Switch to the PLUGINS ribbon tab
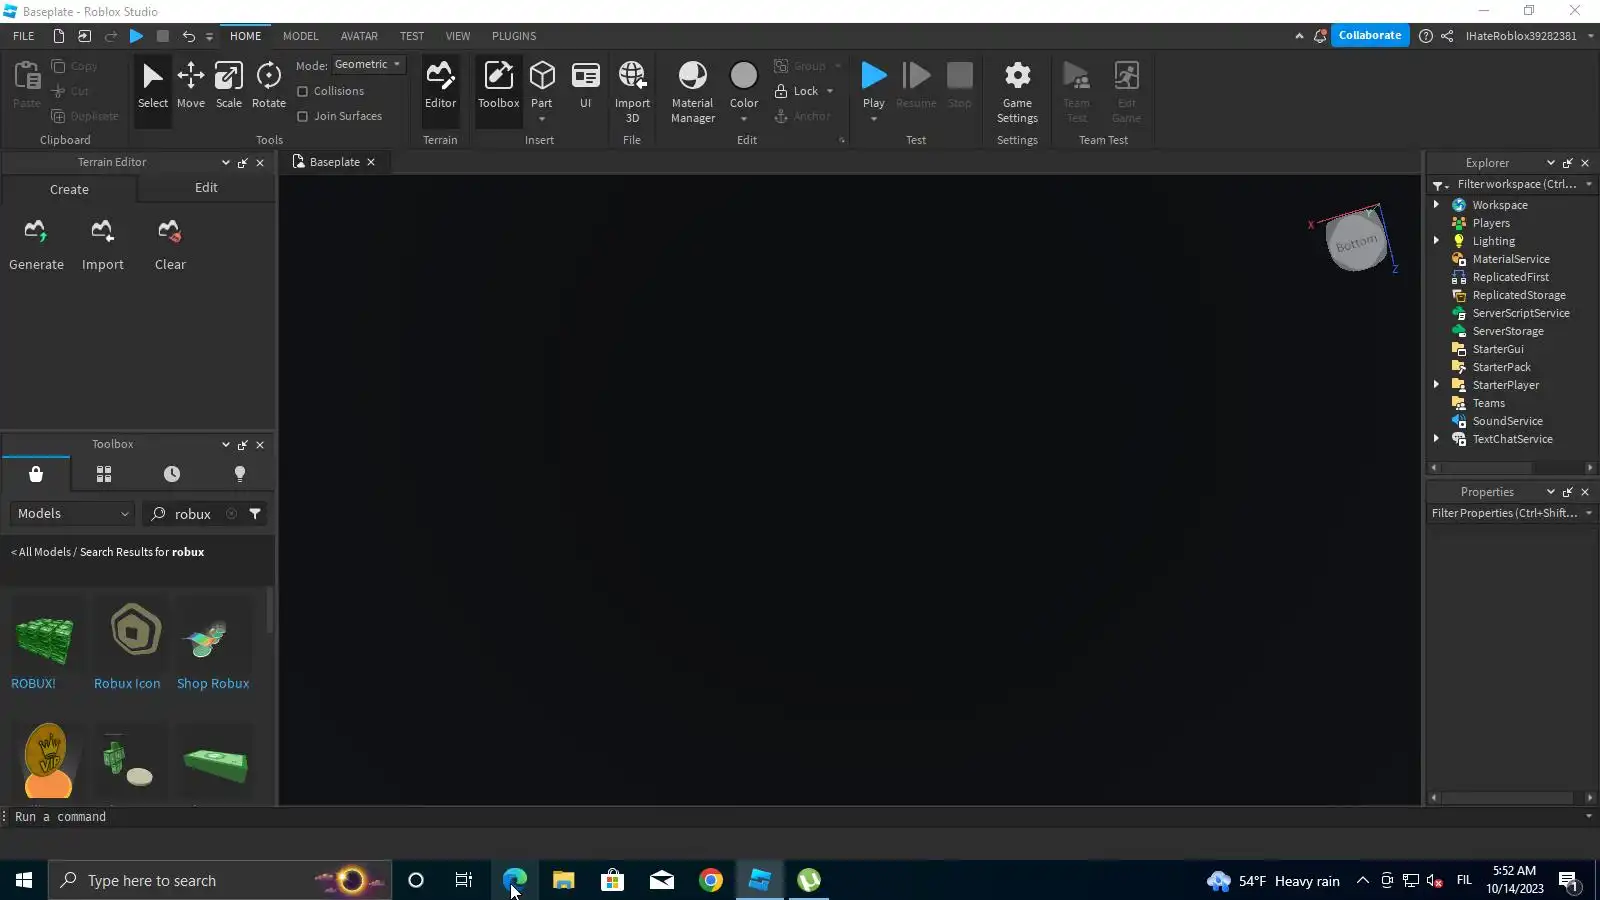 point(514,36)
